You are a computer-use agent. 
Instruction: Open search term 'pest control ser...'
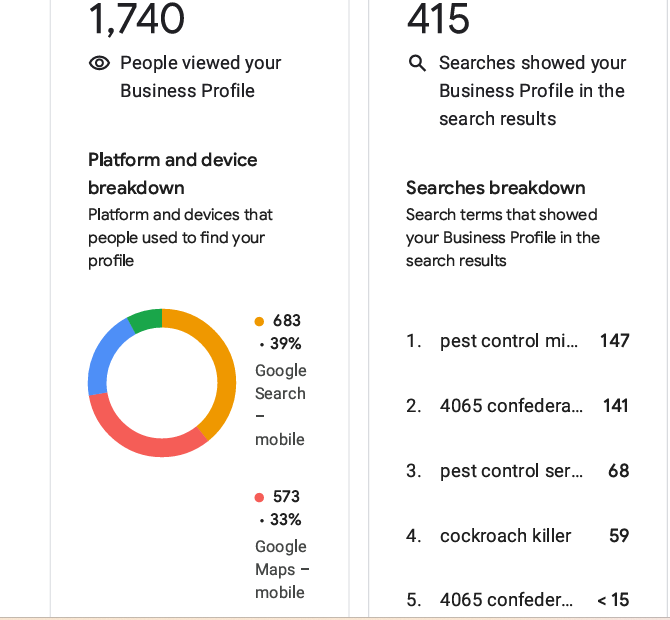pyautogui.click(x=511, y=471)
